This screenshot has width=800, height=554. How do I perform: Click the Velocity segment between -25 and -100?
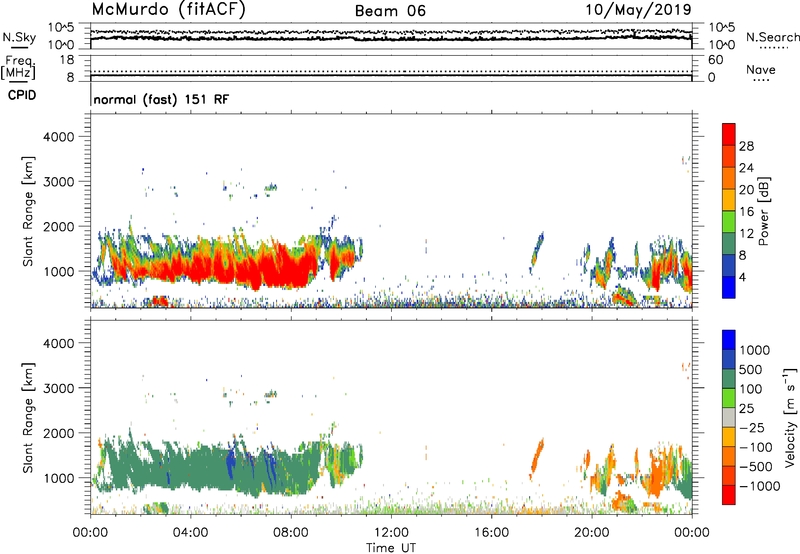point(729,437)
